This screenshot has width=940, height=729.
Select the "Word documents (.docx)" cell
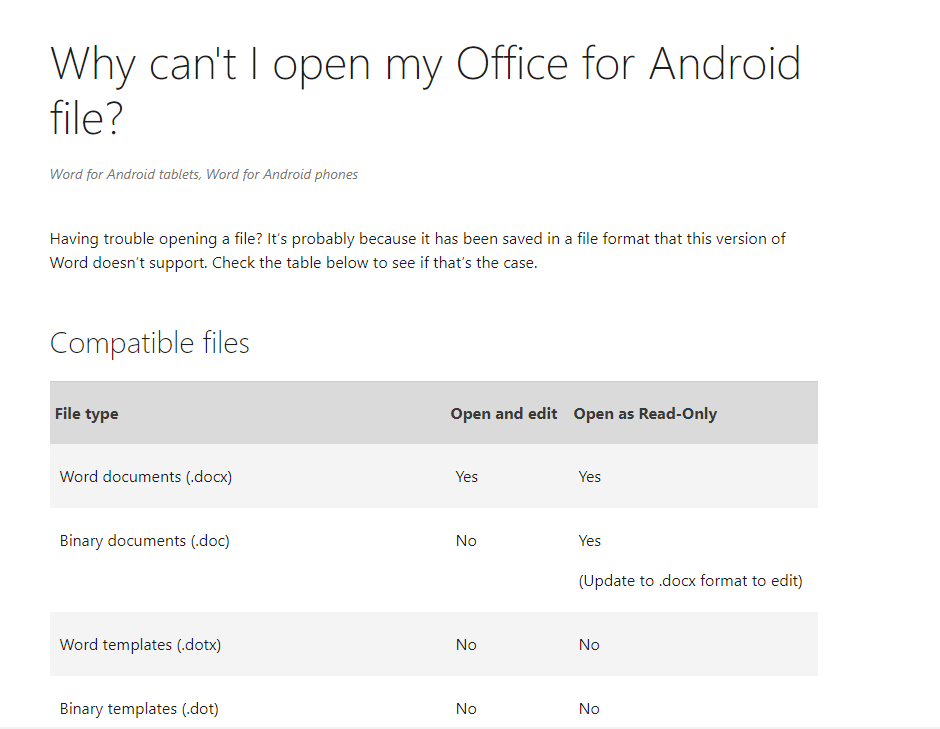pyautogui.click(x=146, y=477)
